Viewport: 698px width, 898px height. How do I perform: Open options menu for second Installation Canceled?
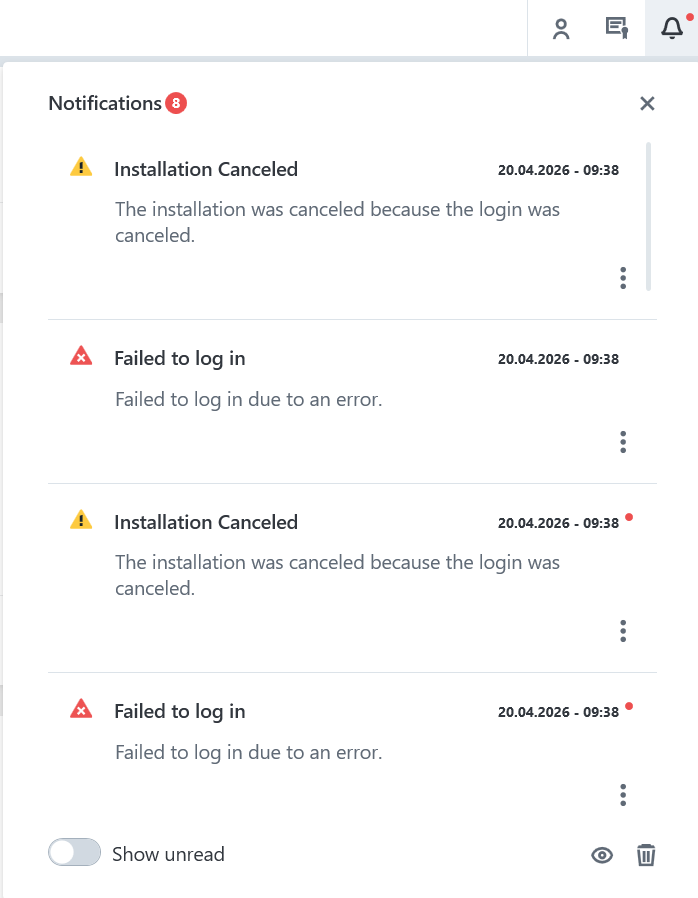[623, 631]
